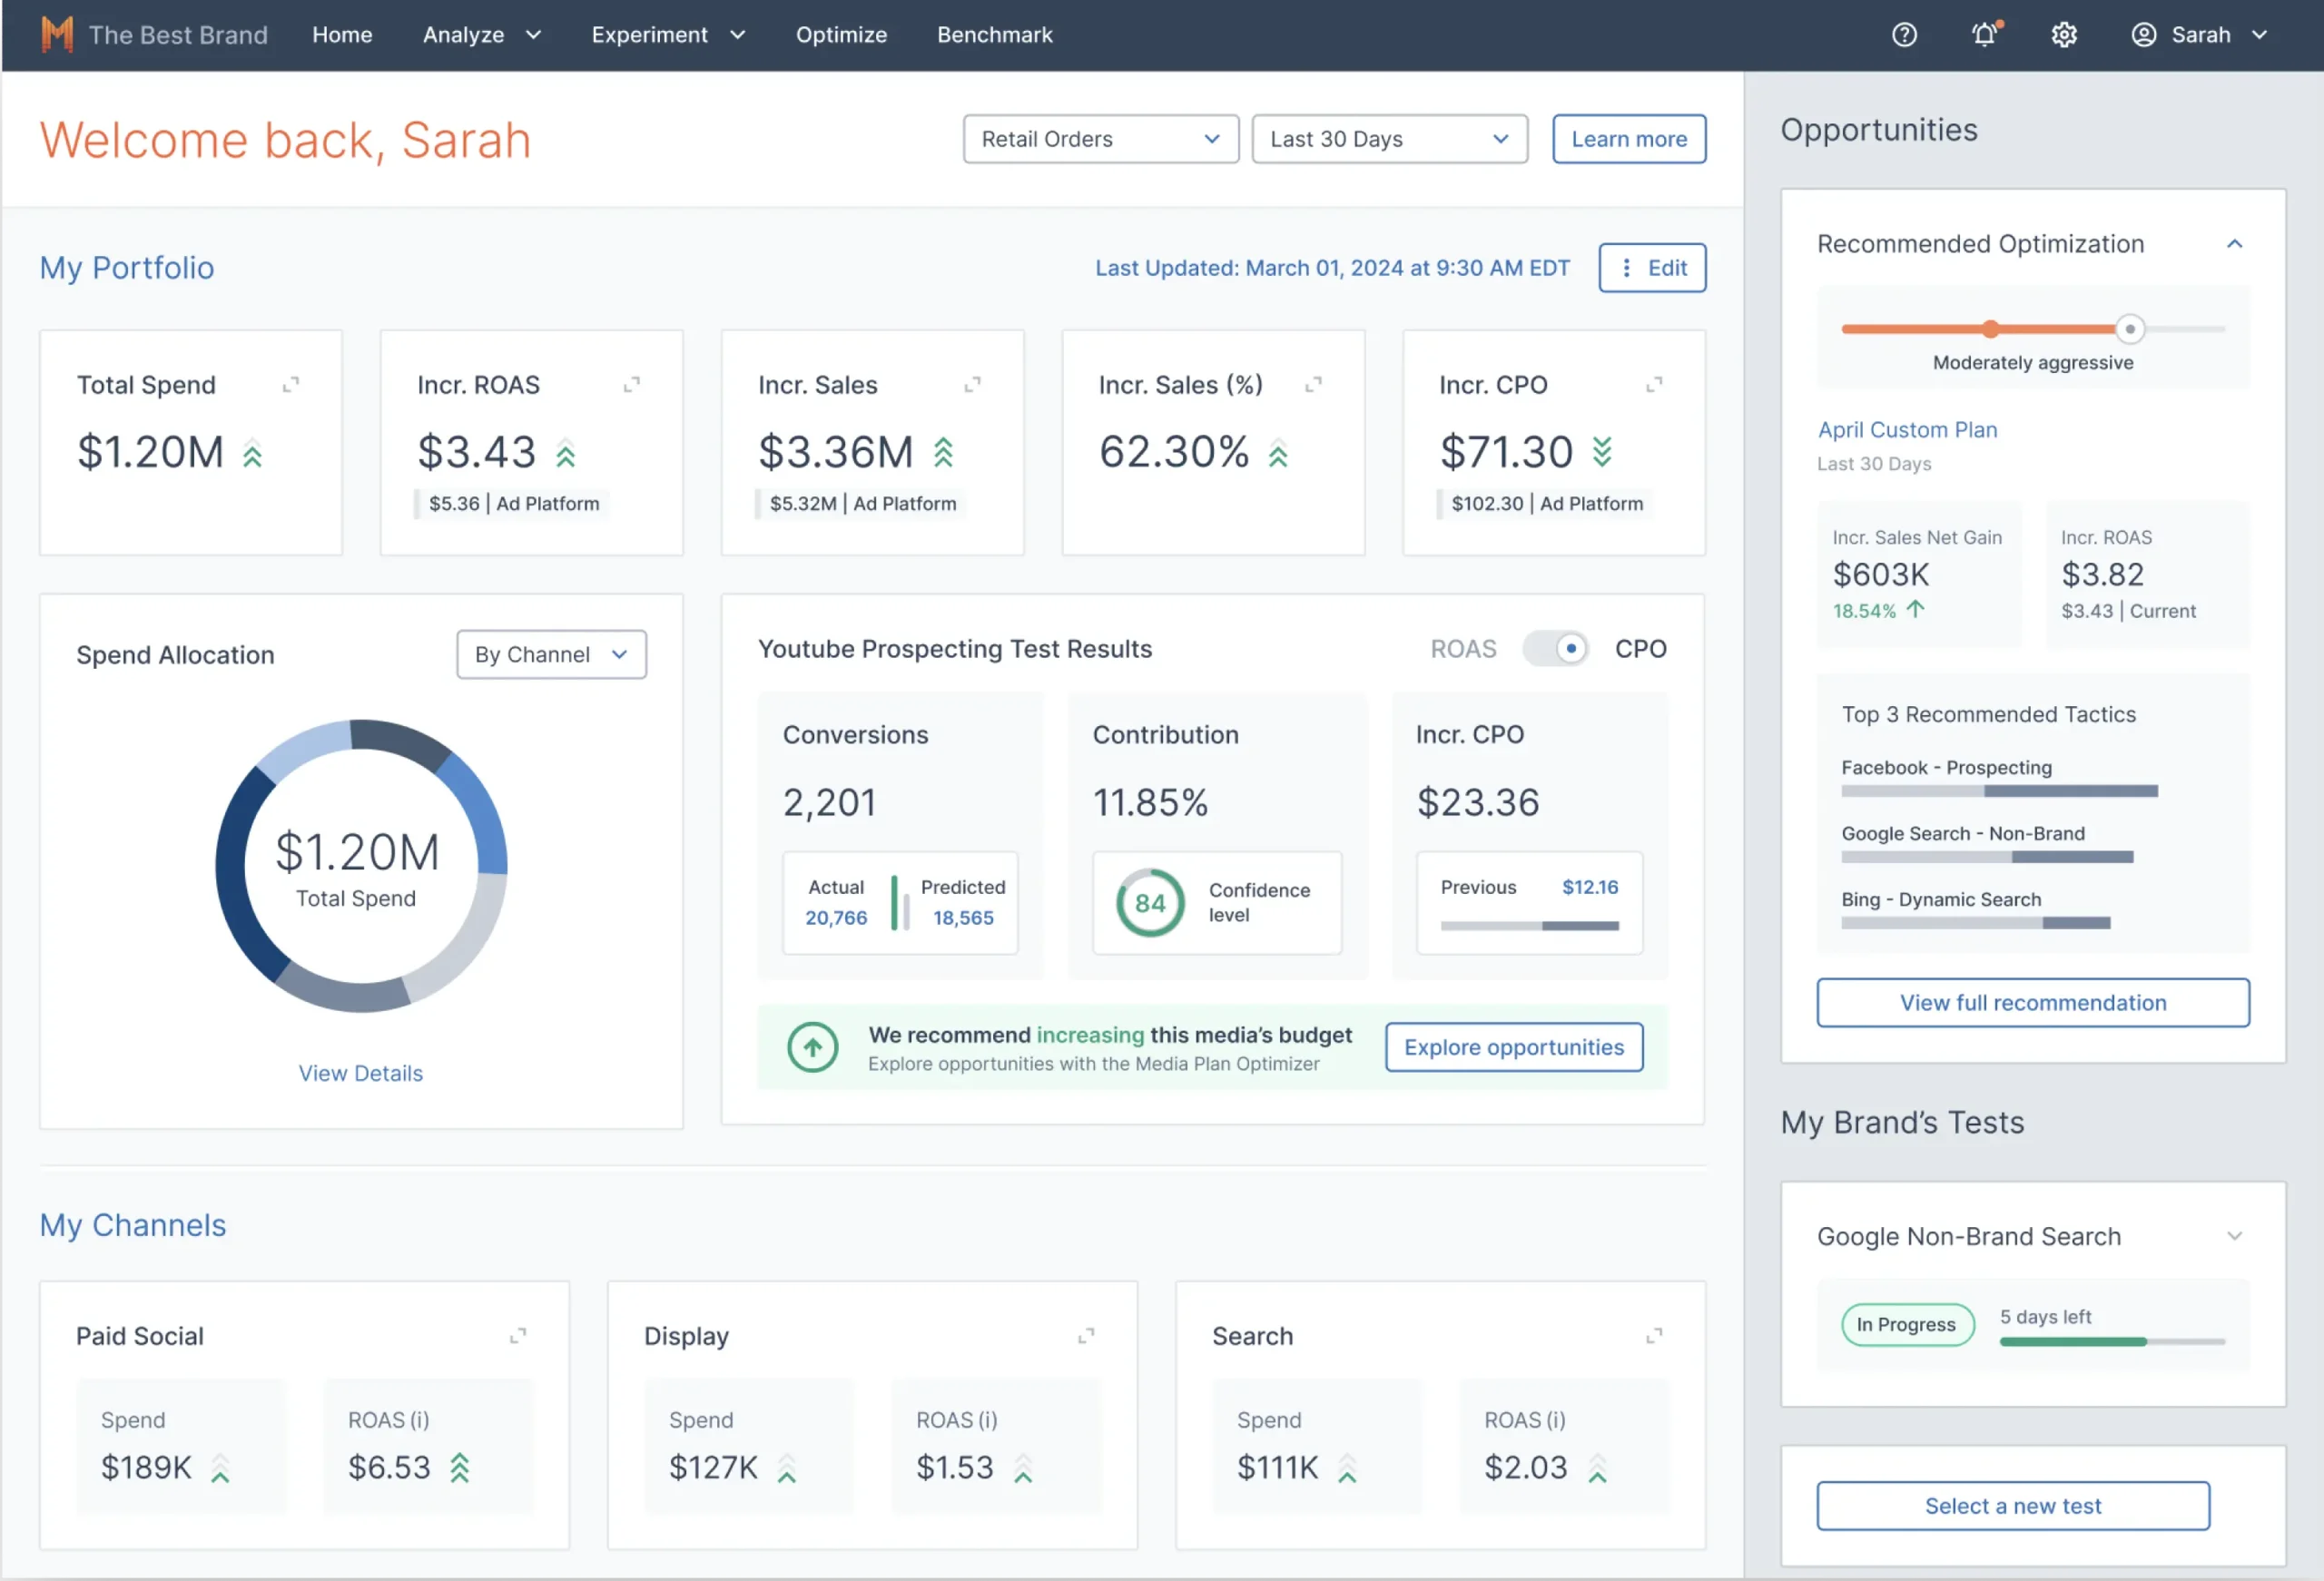Open the Analyze menu chevron
This screenshot has height=1581, width=2324.
point(534,35)
